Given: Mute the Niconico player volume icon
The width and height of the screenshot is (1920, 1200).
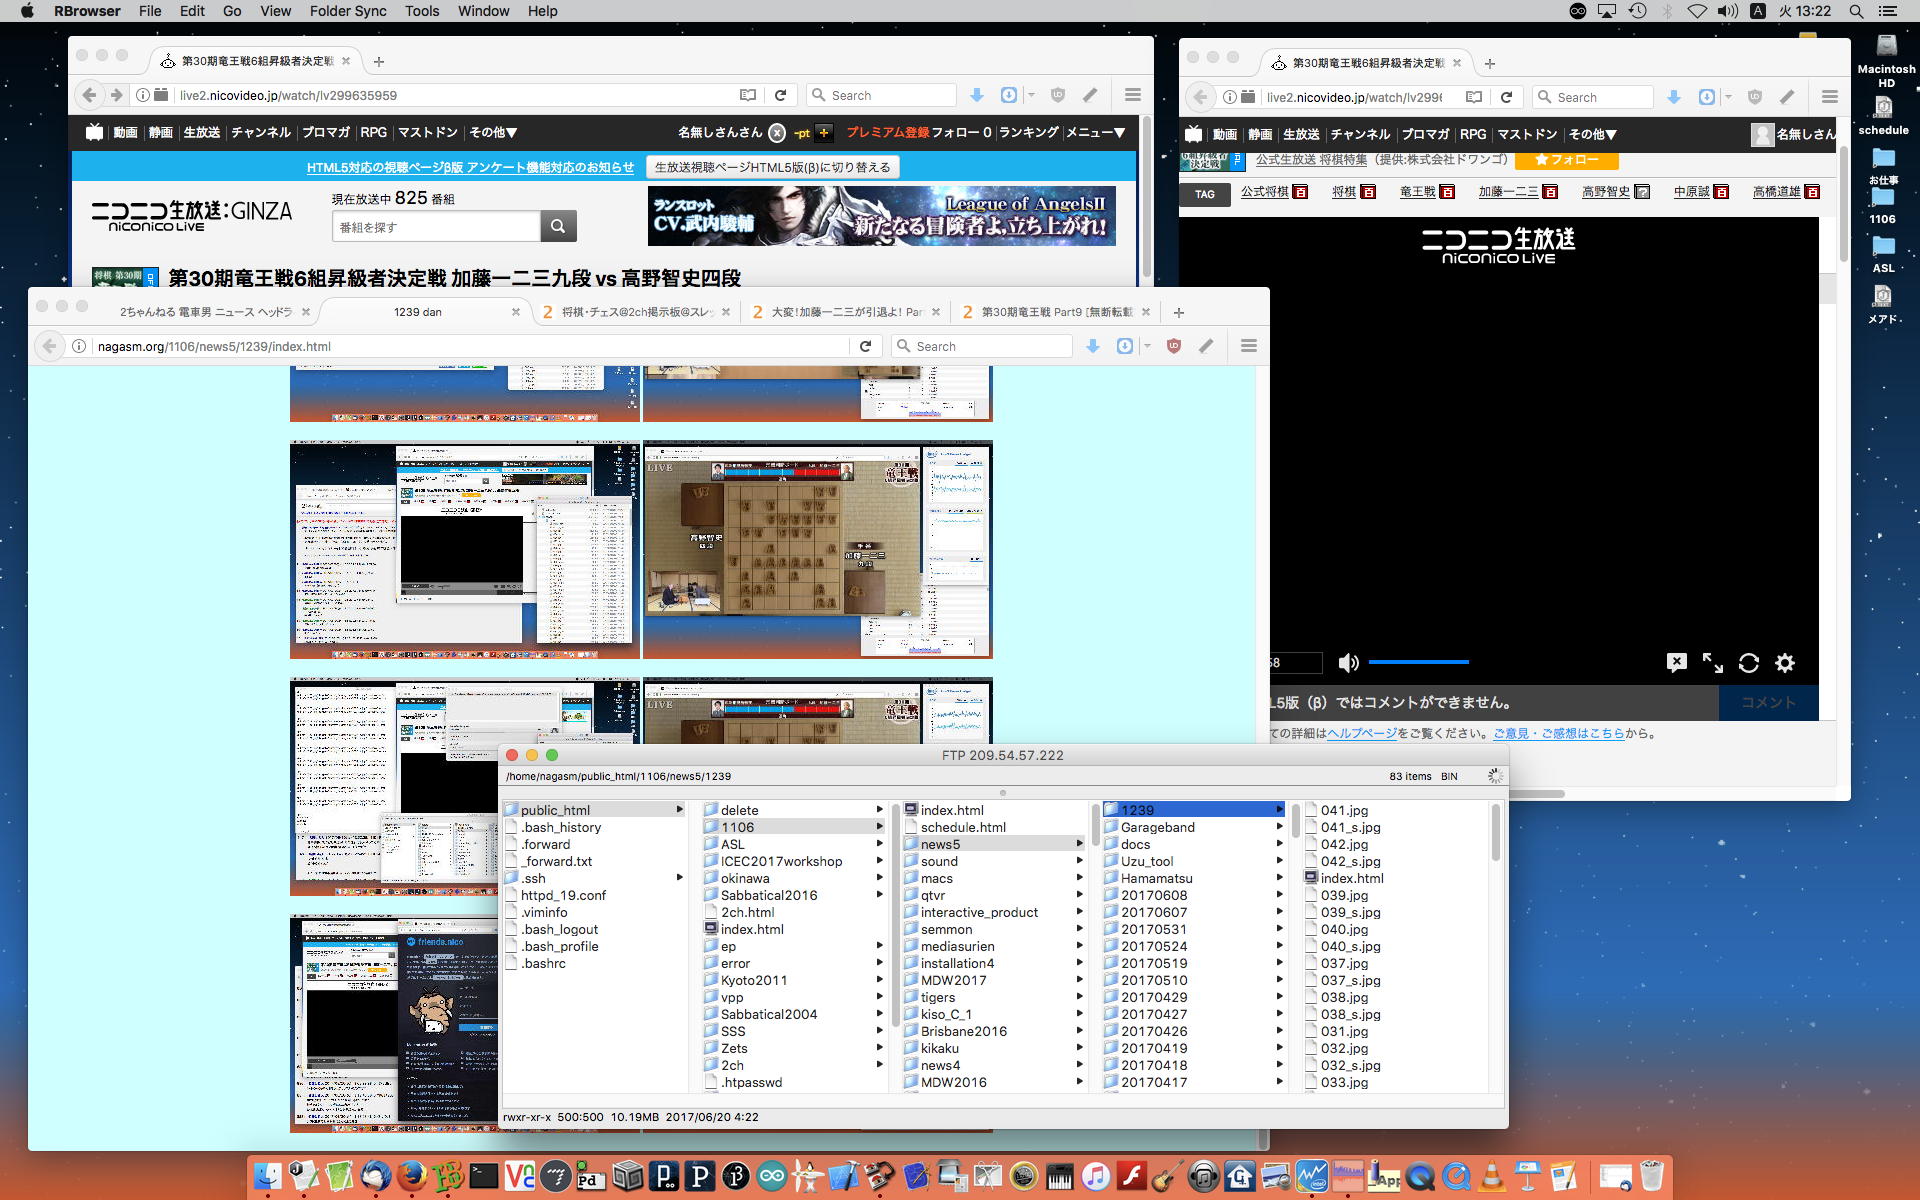Looking at the screenshot, I should tap(1348, 663).
